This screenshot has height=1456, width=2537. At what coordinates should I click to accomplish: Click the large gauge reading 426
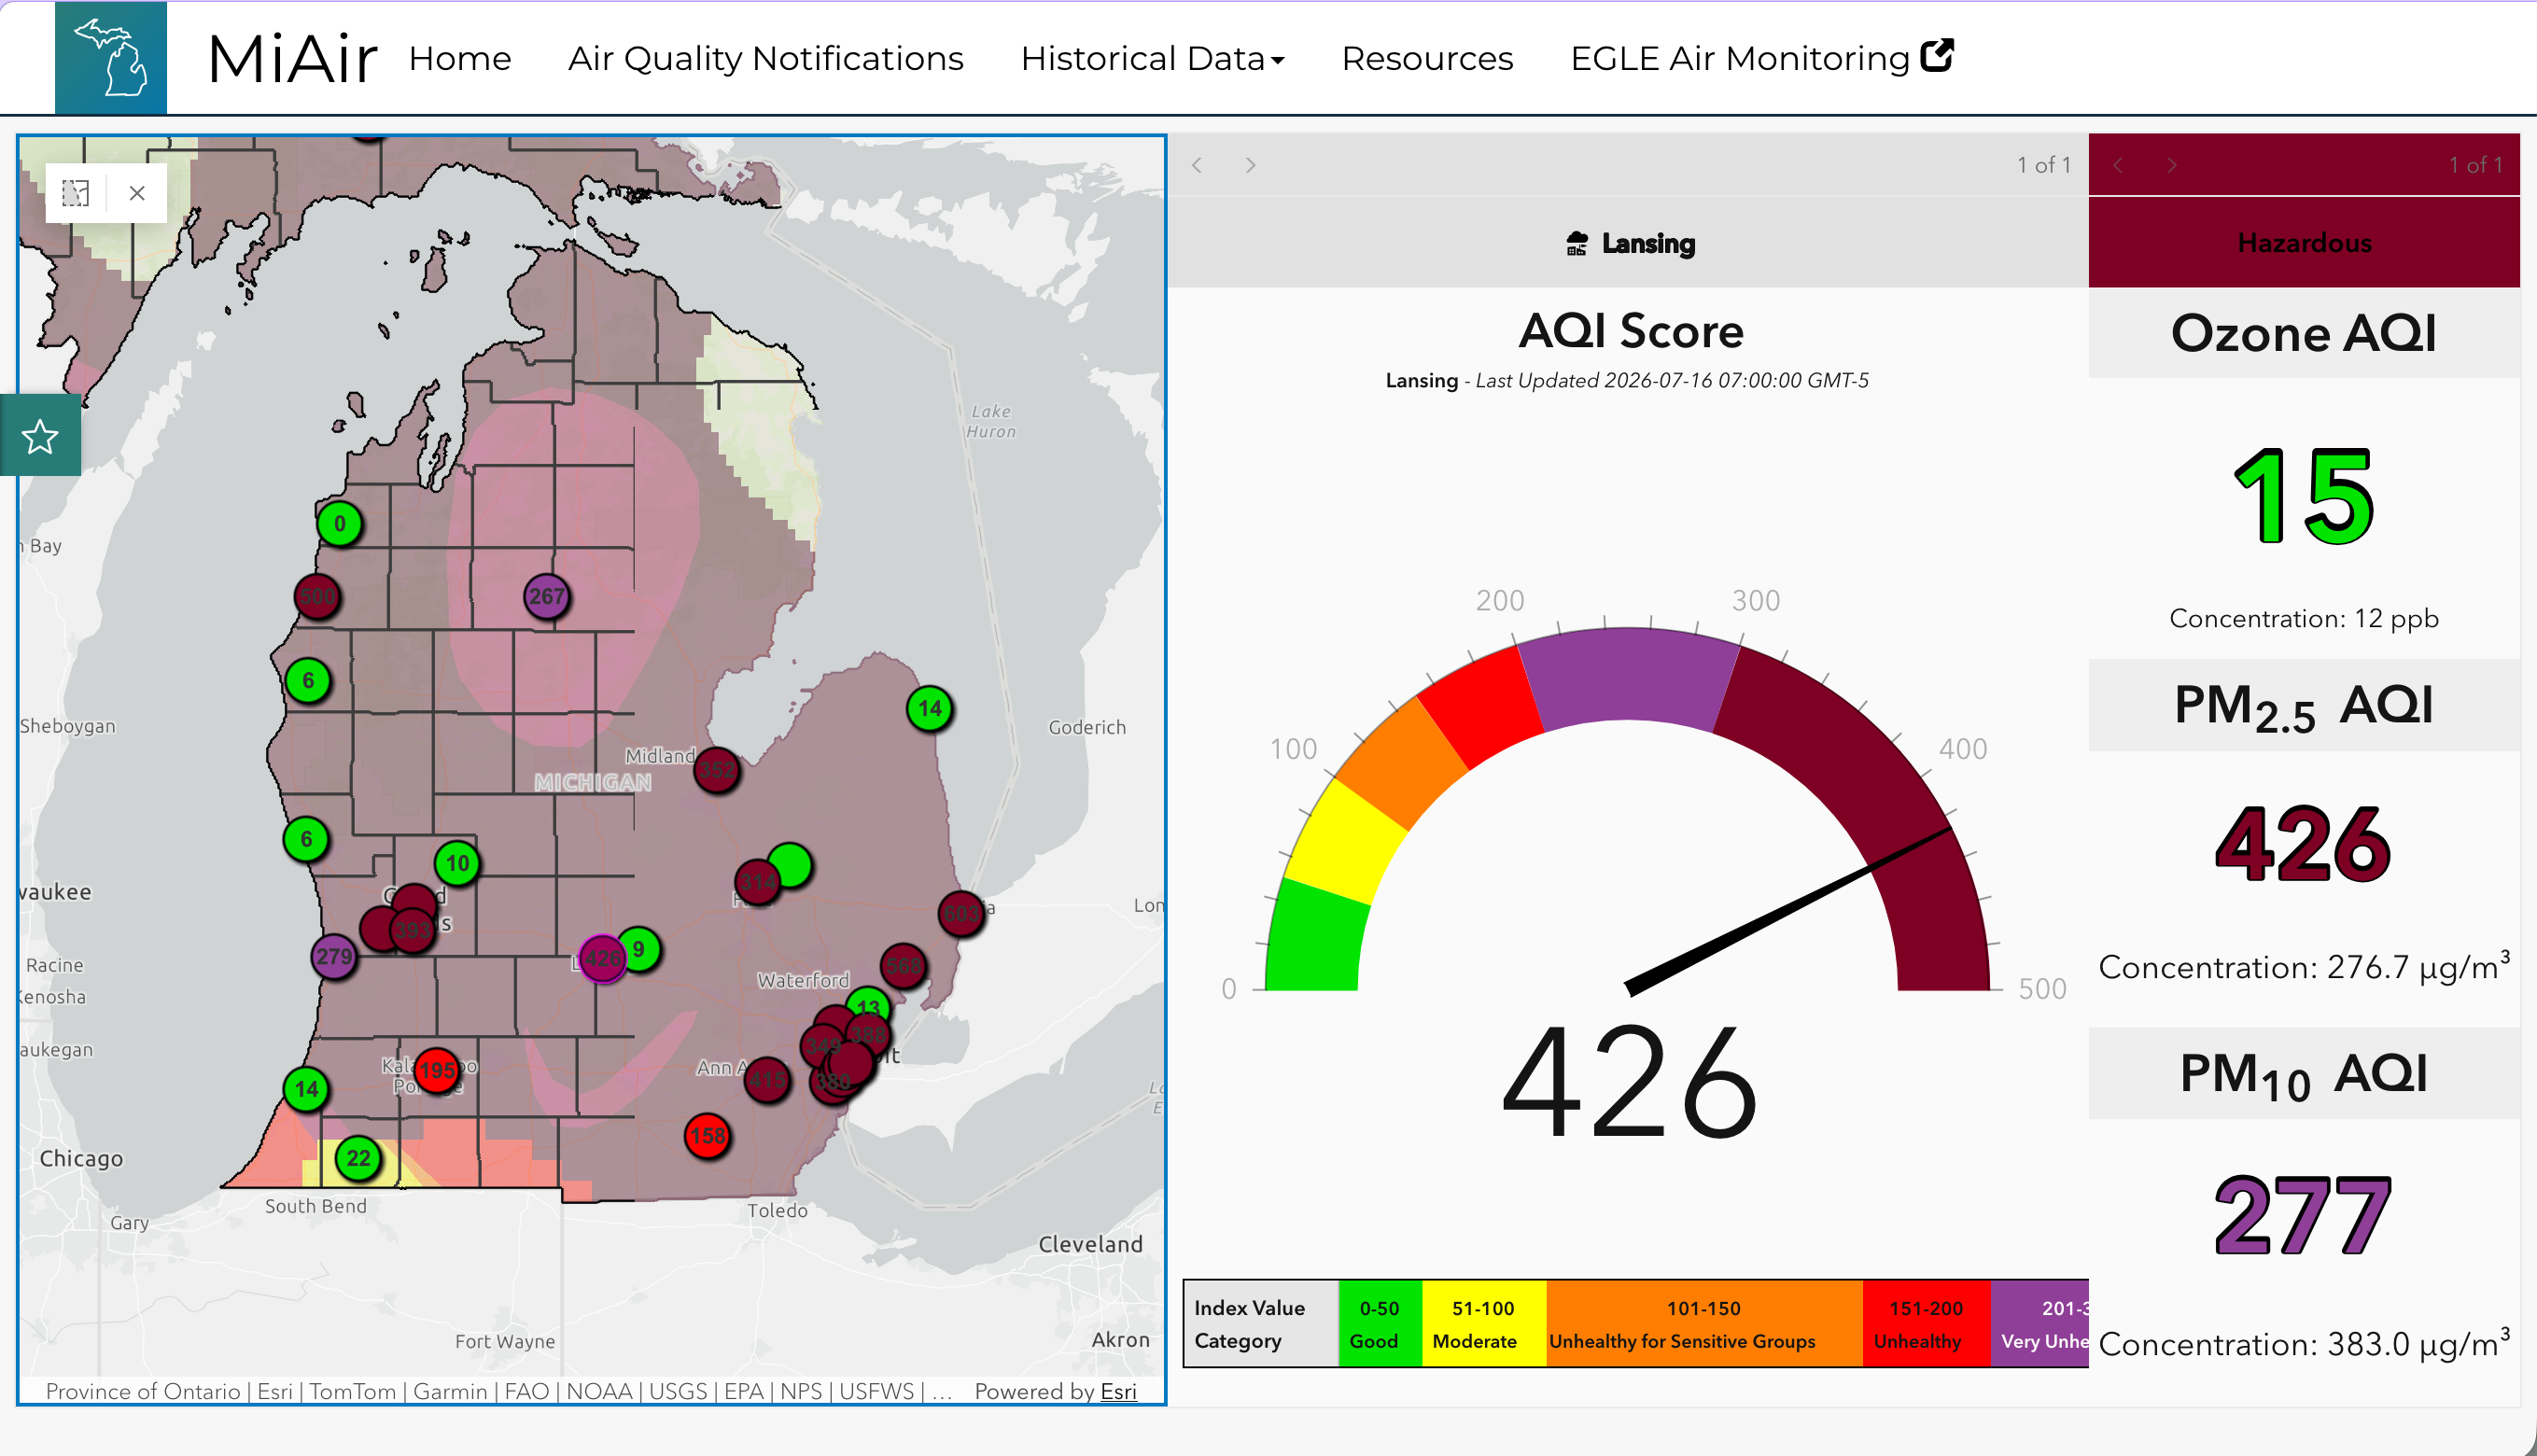(x=1629, y=1083)
